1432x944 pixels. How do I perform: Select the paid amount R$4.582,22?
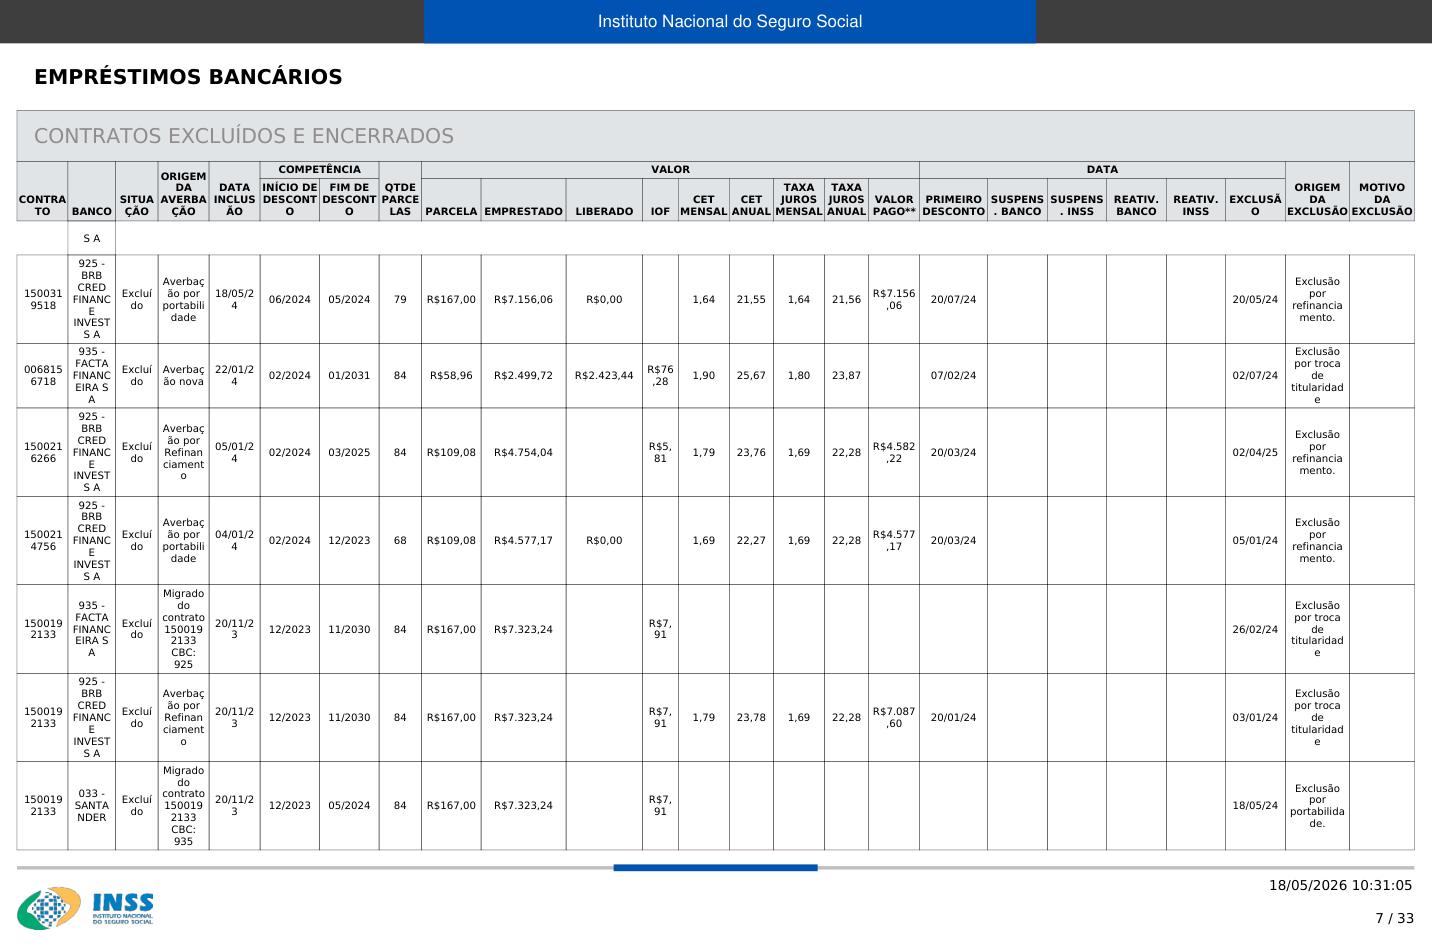[x=894, y=452]
